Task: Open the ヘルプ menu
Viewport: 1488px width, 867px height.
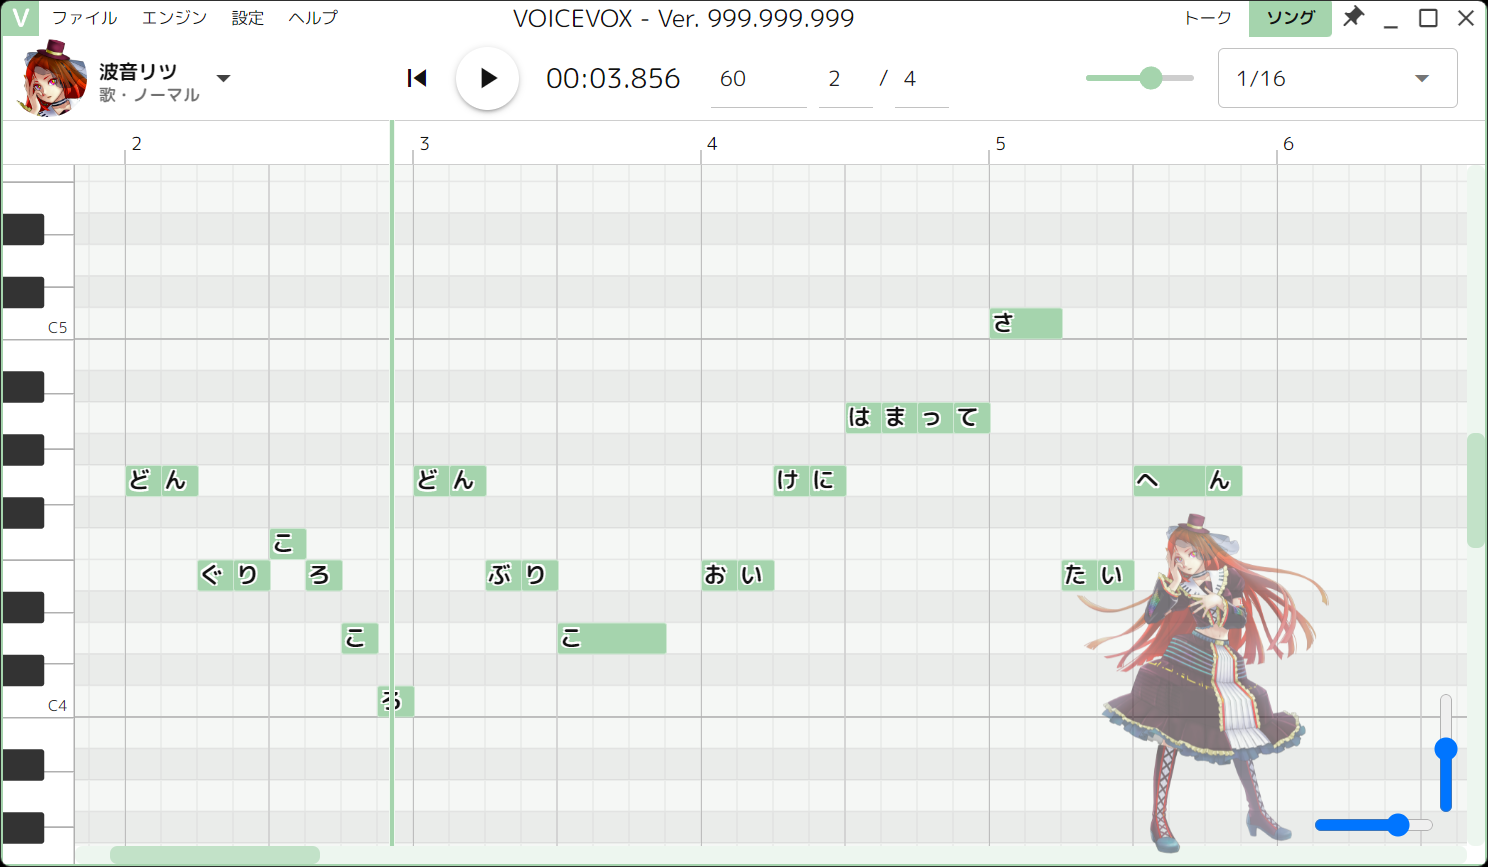Action: click(313, 18)
